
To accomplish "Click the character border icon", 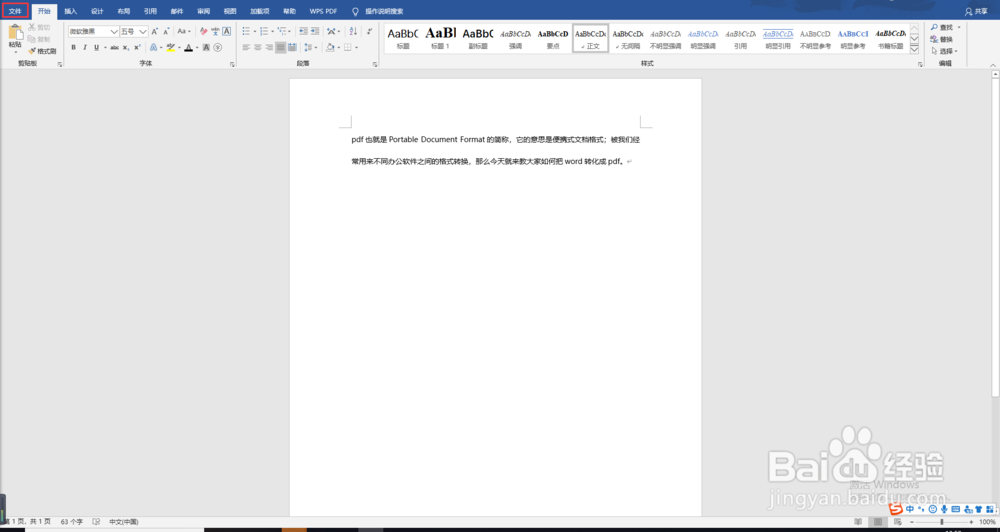I will pos(226,31).
